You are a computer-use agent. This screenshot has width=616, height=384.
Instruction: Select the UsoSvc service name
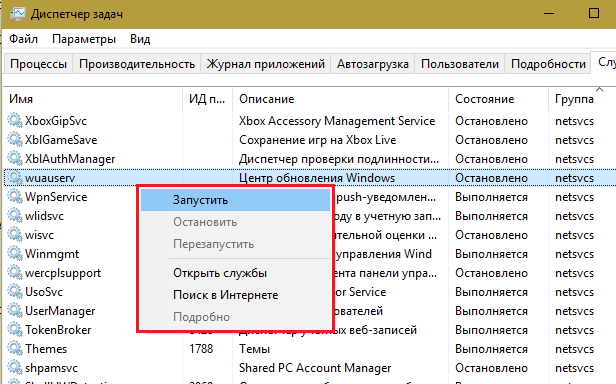point(44,292)
